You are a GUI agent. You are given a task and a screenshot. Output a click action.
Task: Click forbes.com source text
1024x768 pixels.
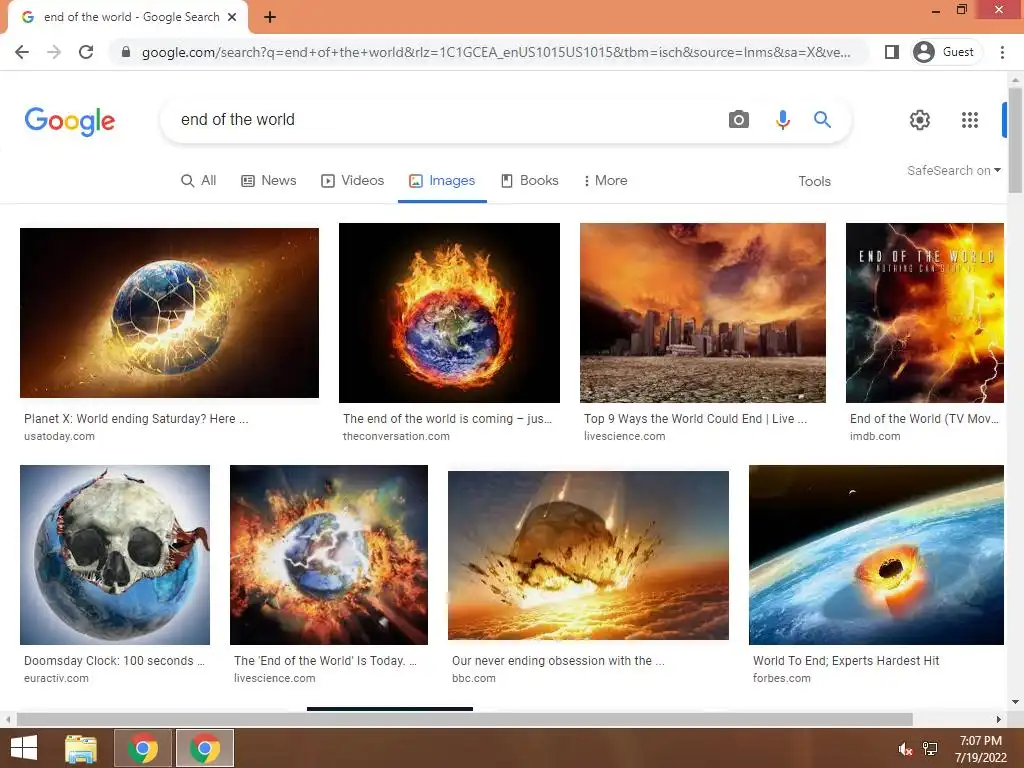click(781, 678)
